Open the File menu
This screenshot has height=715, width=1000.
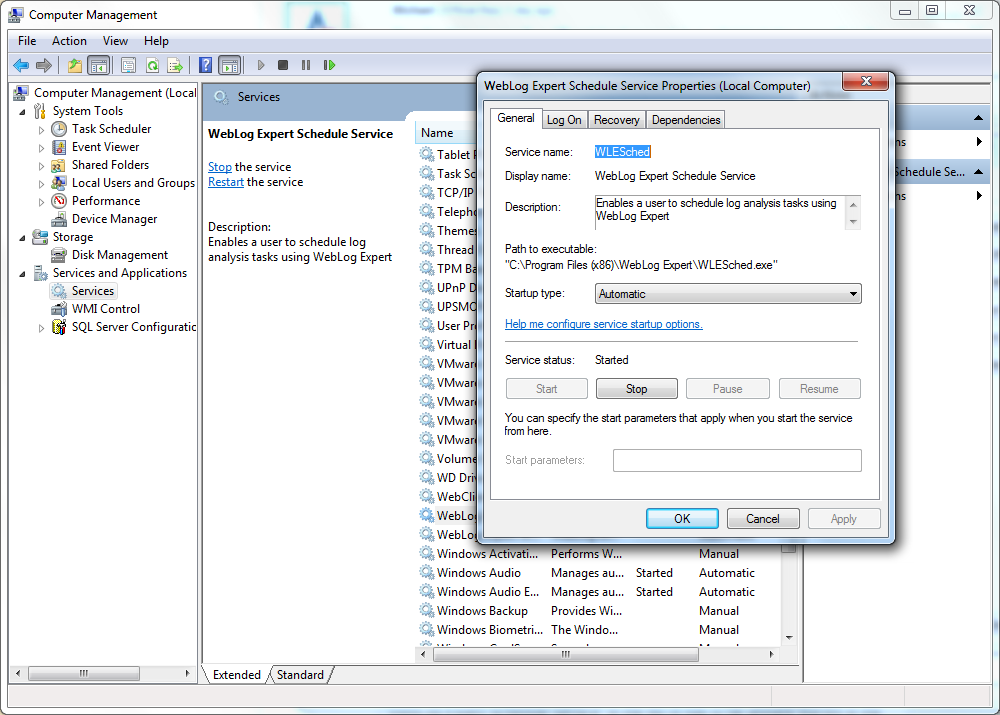(x=27, y=41)
